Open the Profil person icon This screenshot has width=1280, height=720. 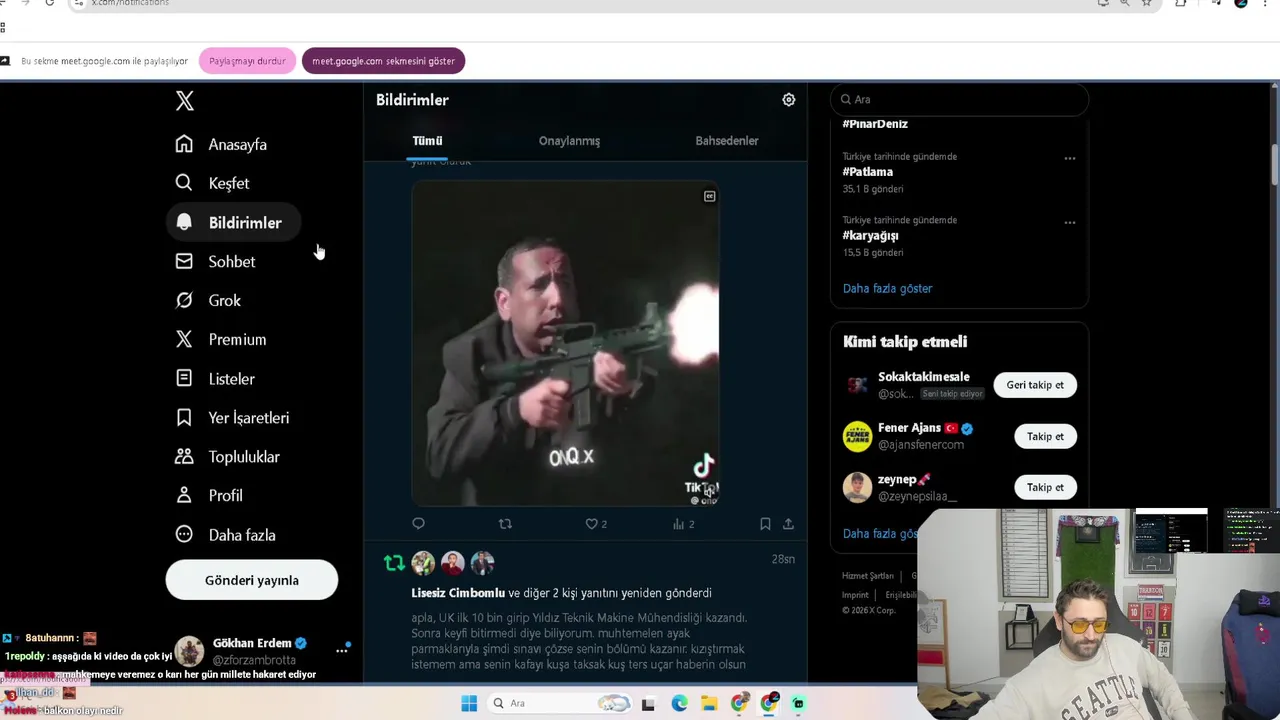pos(184,495)
